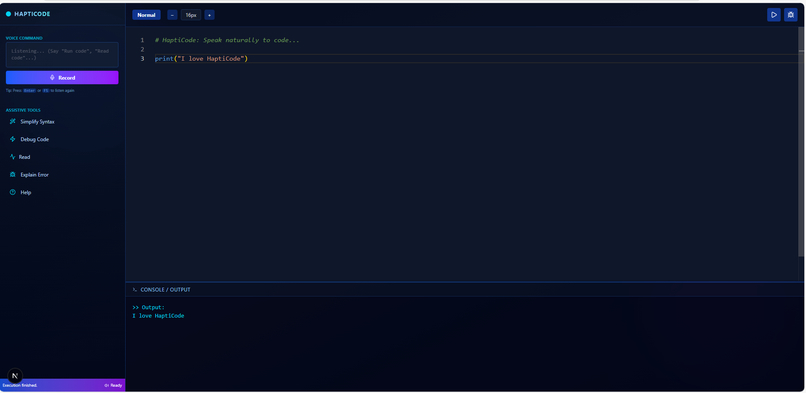Click the cyan dot logo beside HAPTICODE
Viewport: 806px width, 393px height.
coord(8,14)
